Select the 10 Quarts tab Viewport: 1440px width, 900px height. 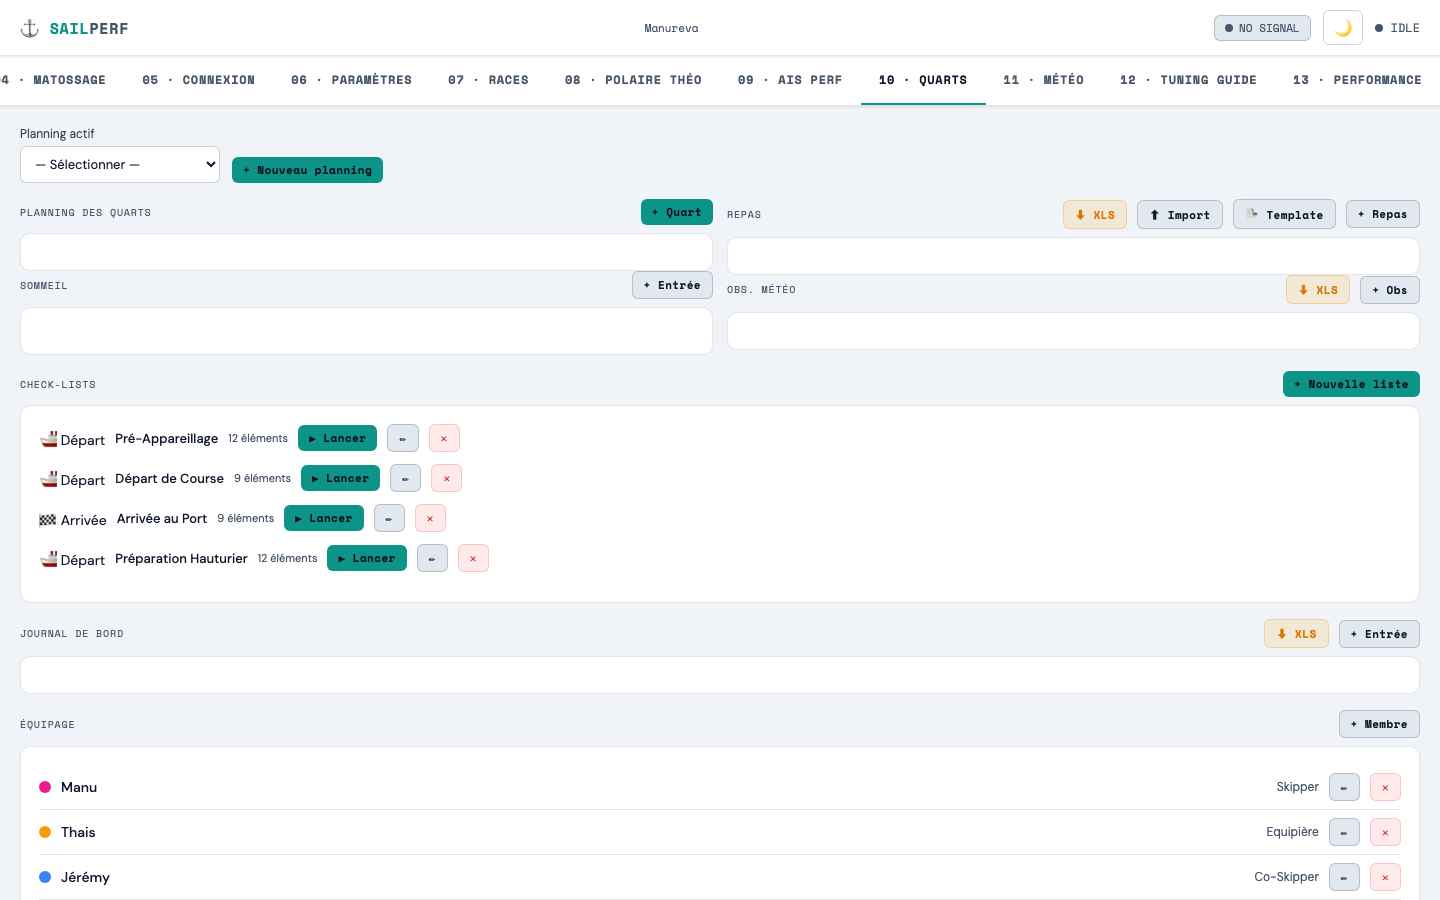(x=923, y=80)
